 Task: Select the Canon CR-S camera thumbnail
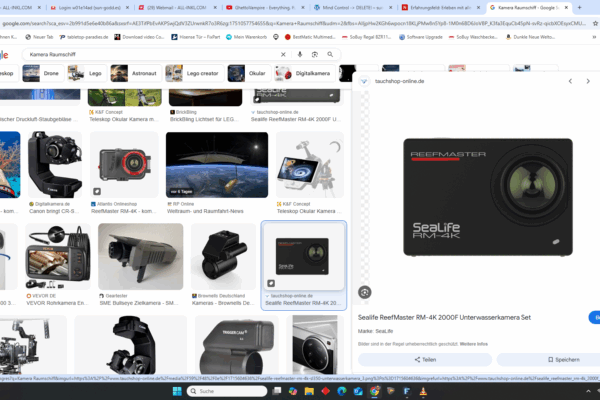point(55,165)
